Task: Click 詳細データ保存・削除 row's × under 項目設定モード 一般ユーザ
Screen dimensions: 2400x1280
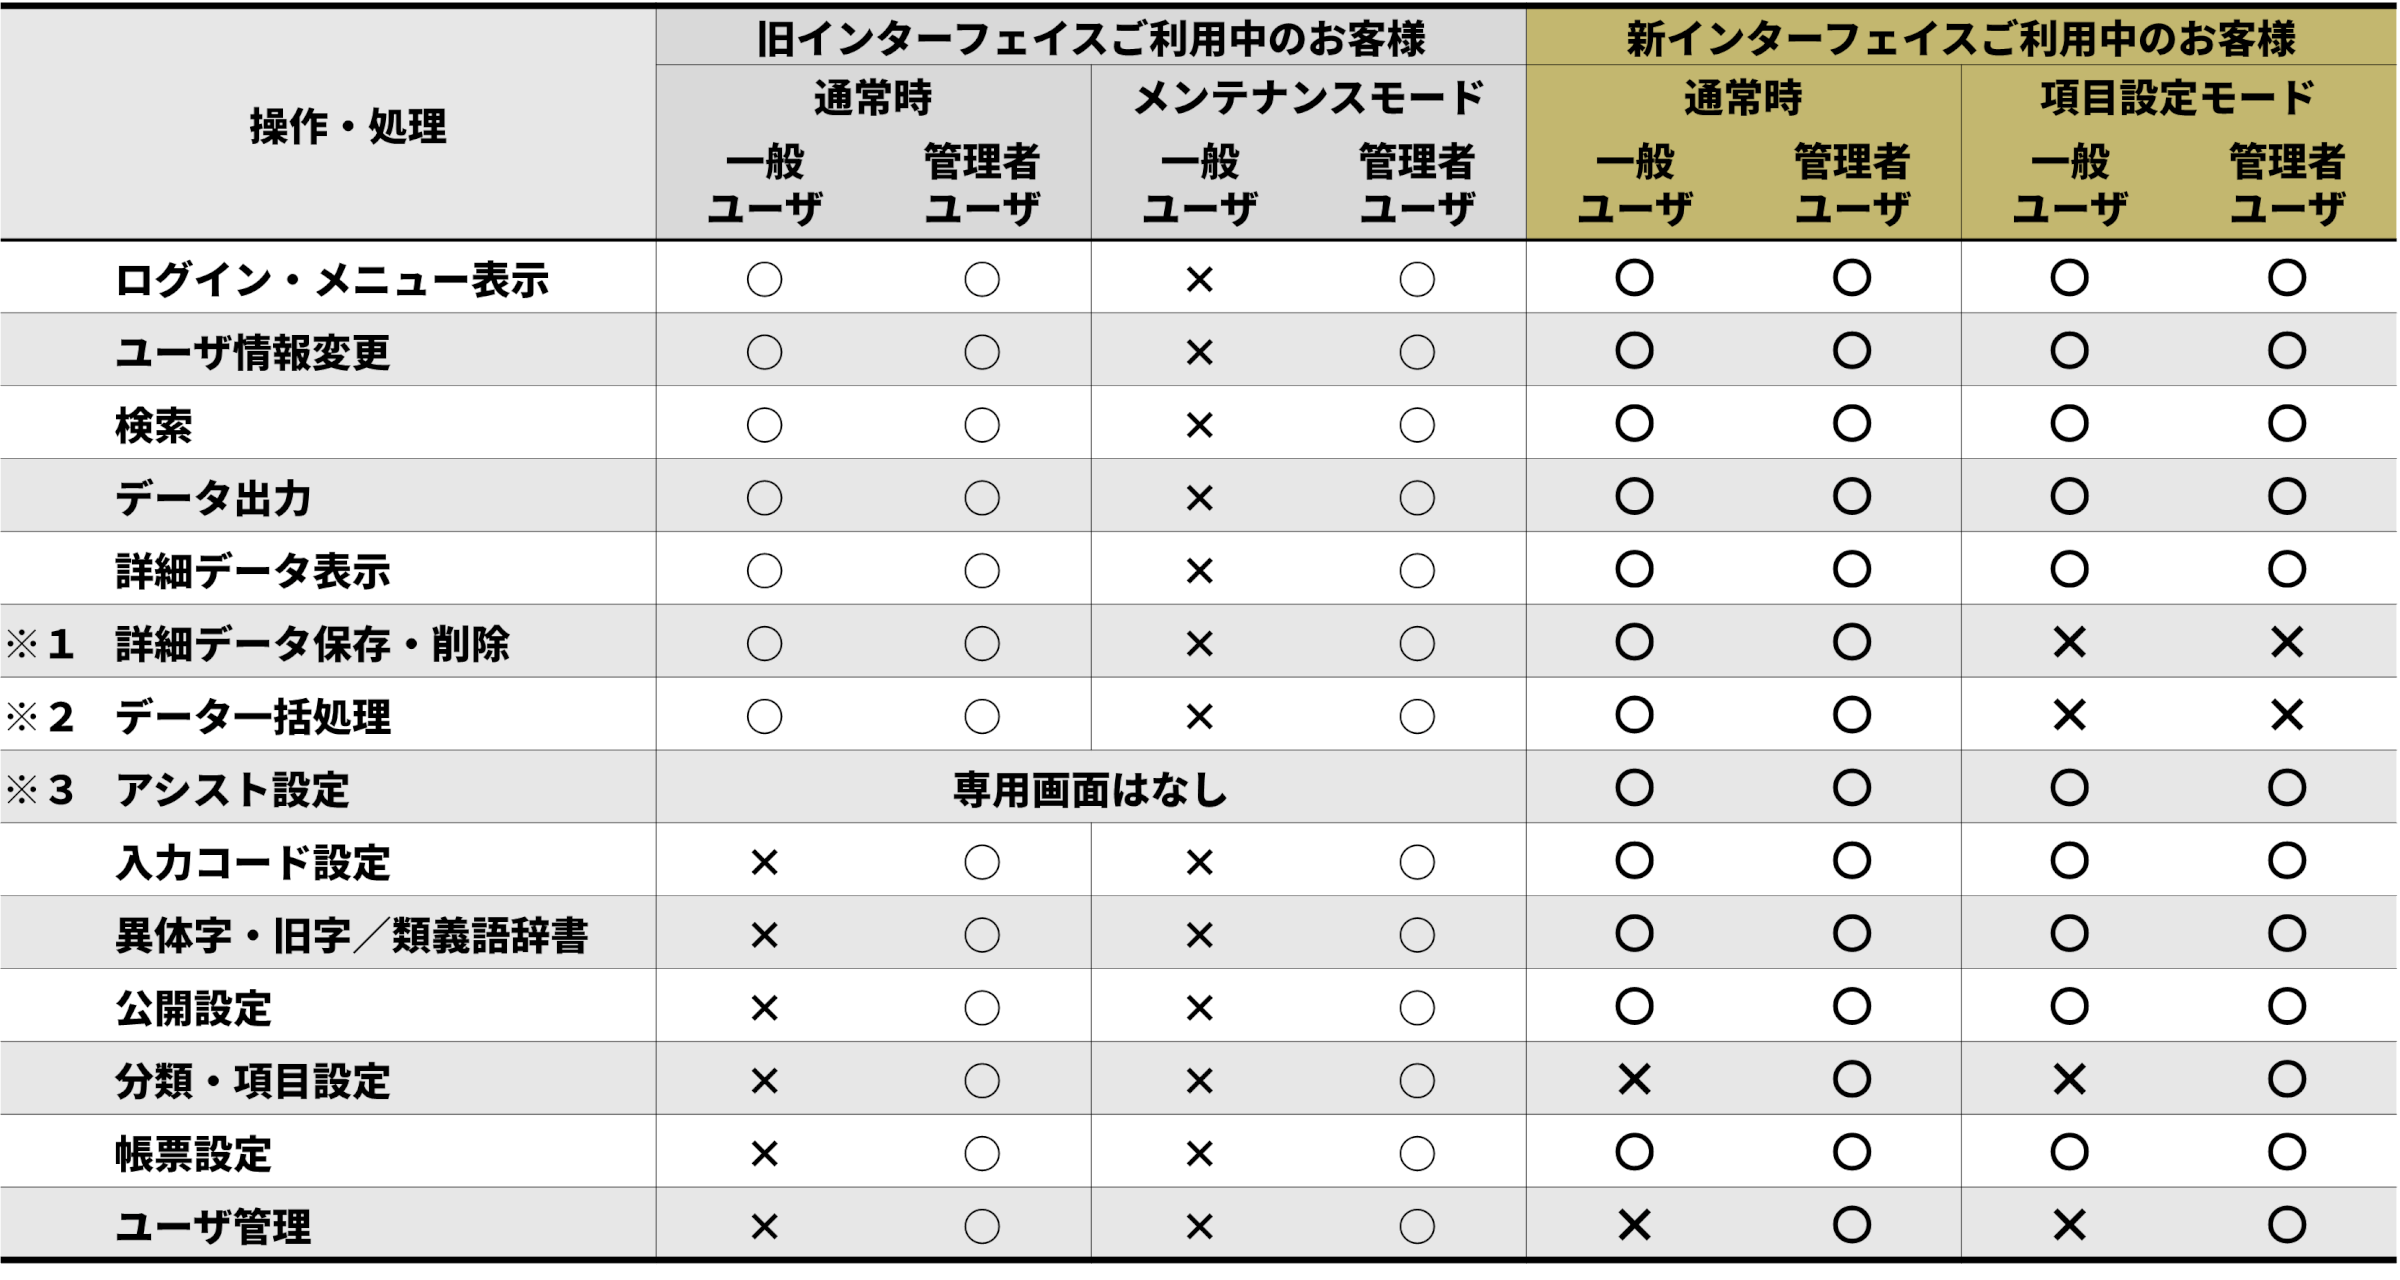Action: click(x=2069, y=642)
